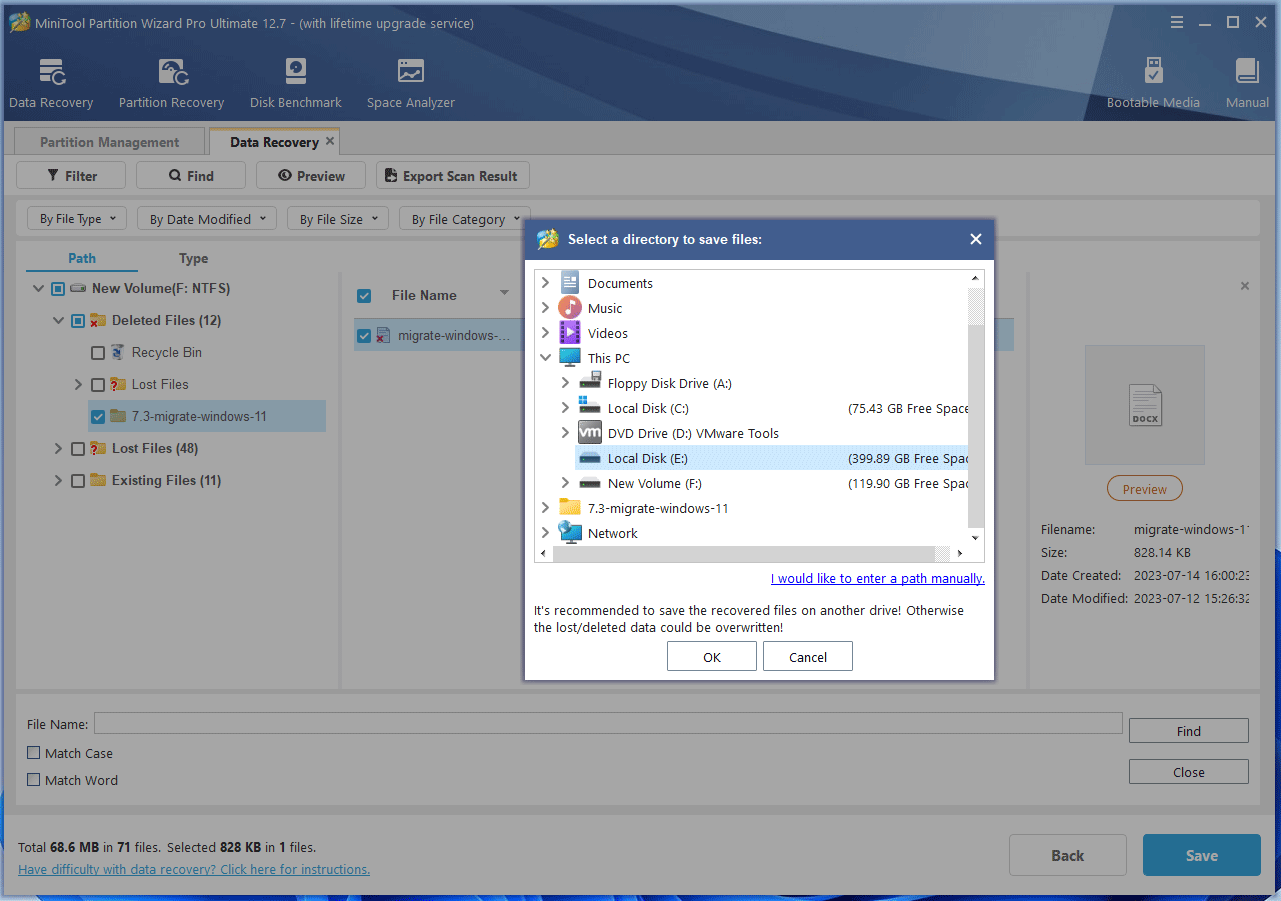
Task: Click the 7.3-migrate-windows-11 folder icon in left tree
Action: click(x=119, y=416)
